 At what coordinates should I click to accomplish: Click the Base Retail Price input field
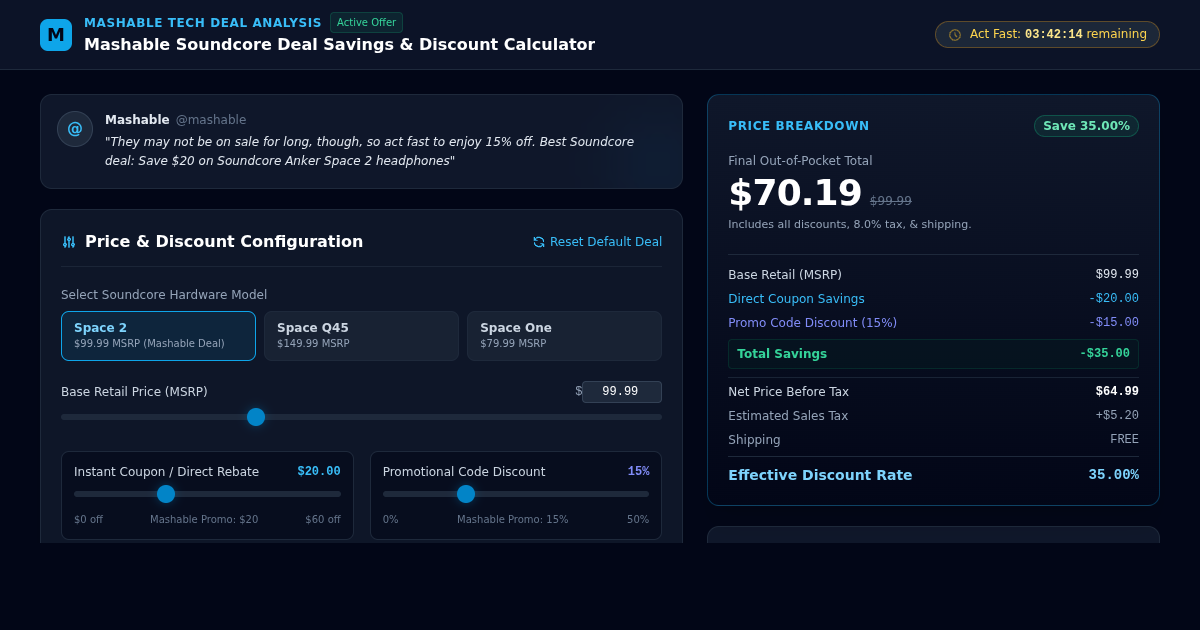pos(622,392)
